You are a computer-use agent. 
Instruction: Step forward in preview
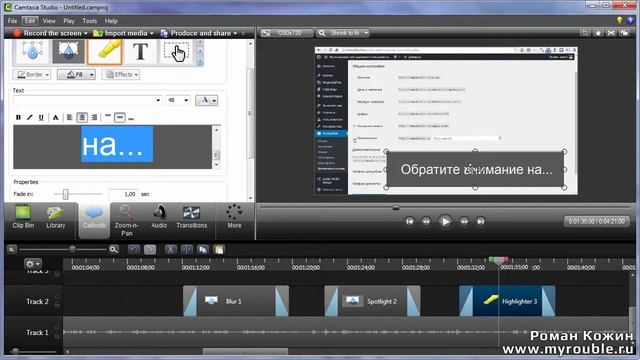tap(464, 221)
